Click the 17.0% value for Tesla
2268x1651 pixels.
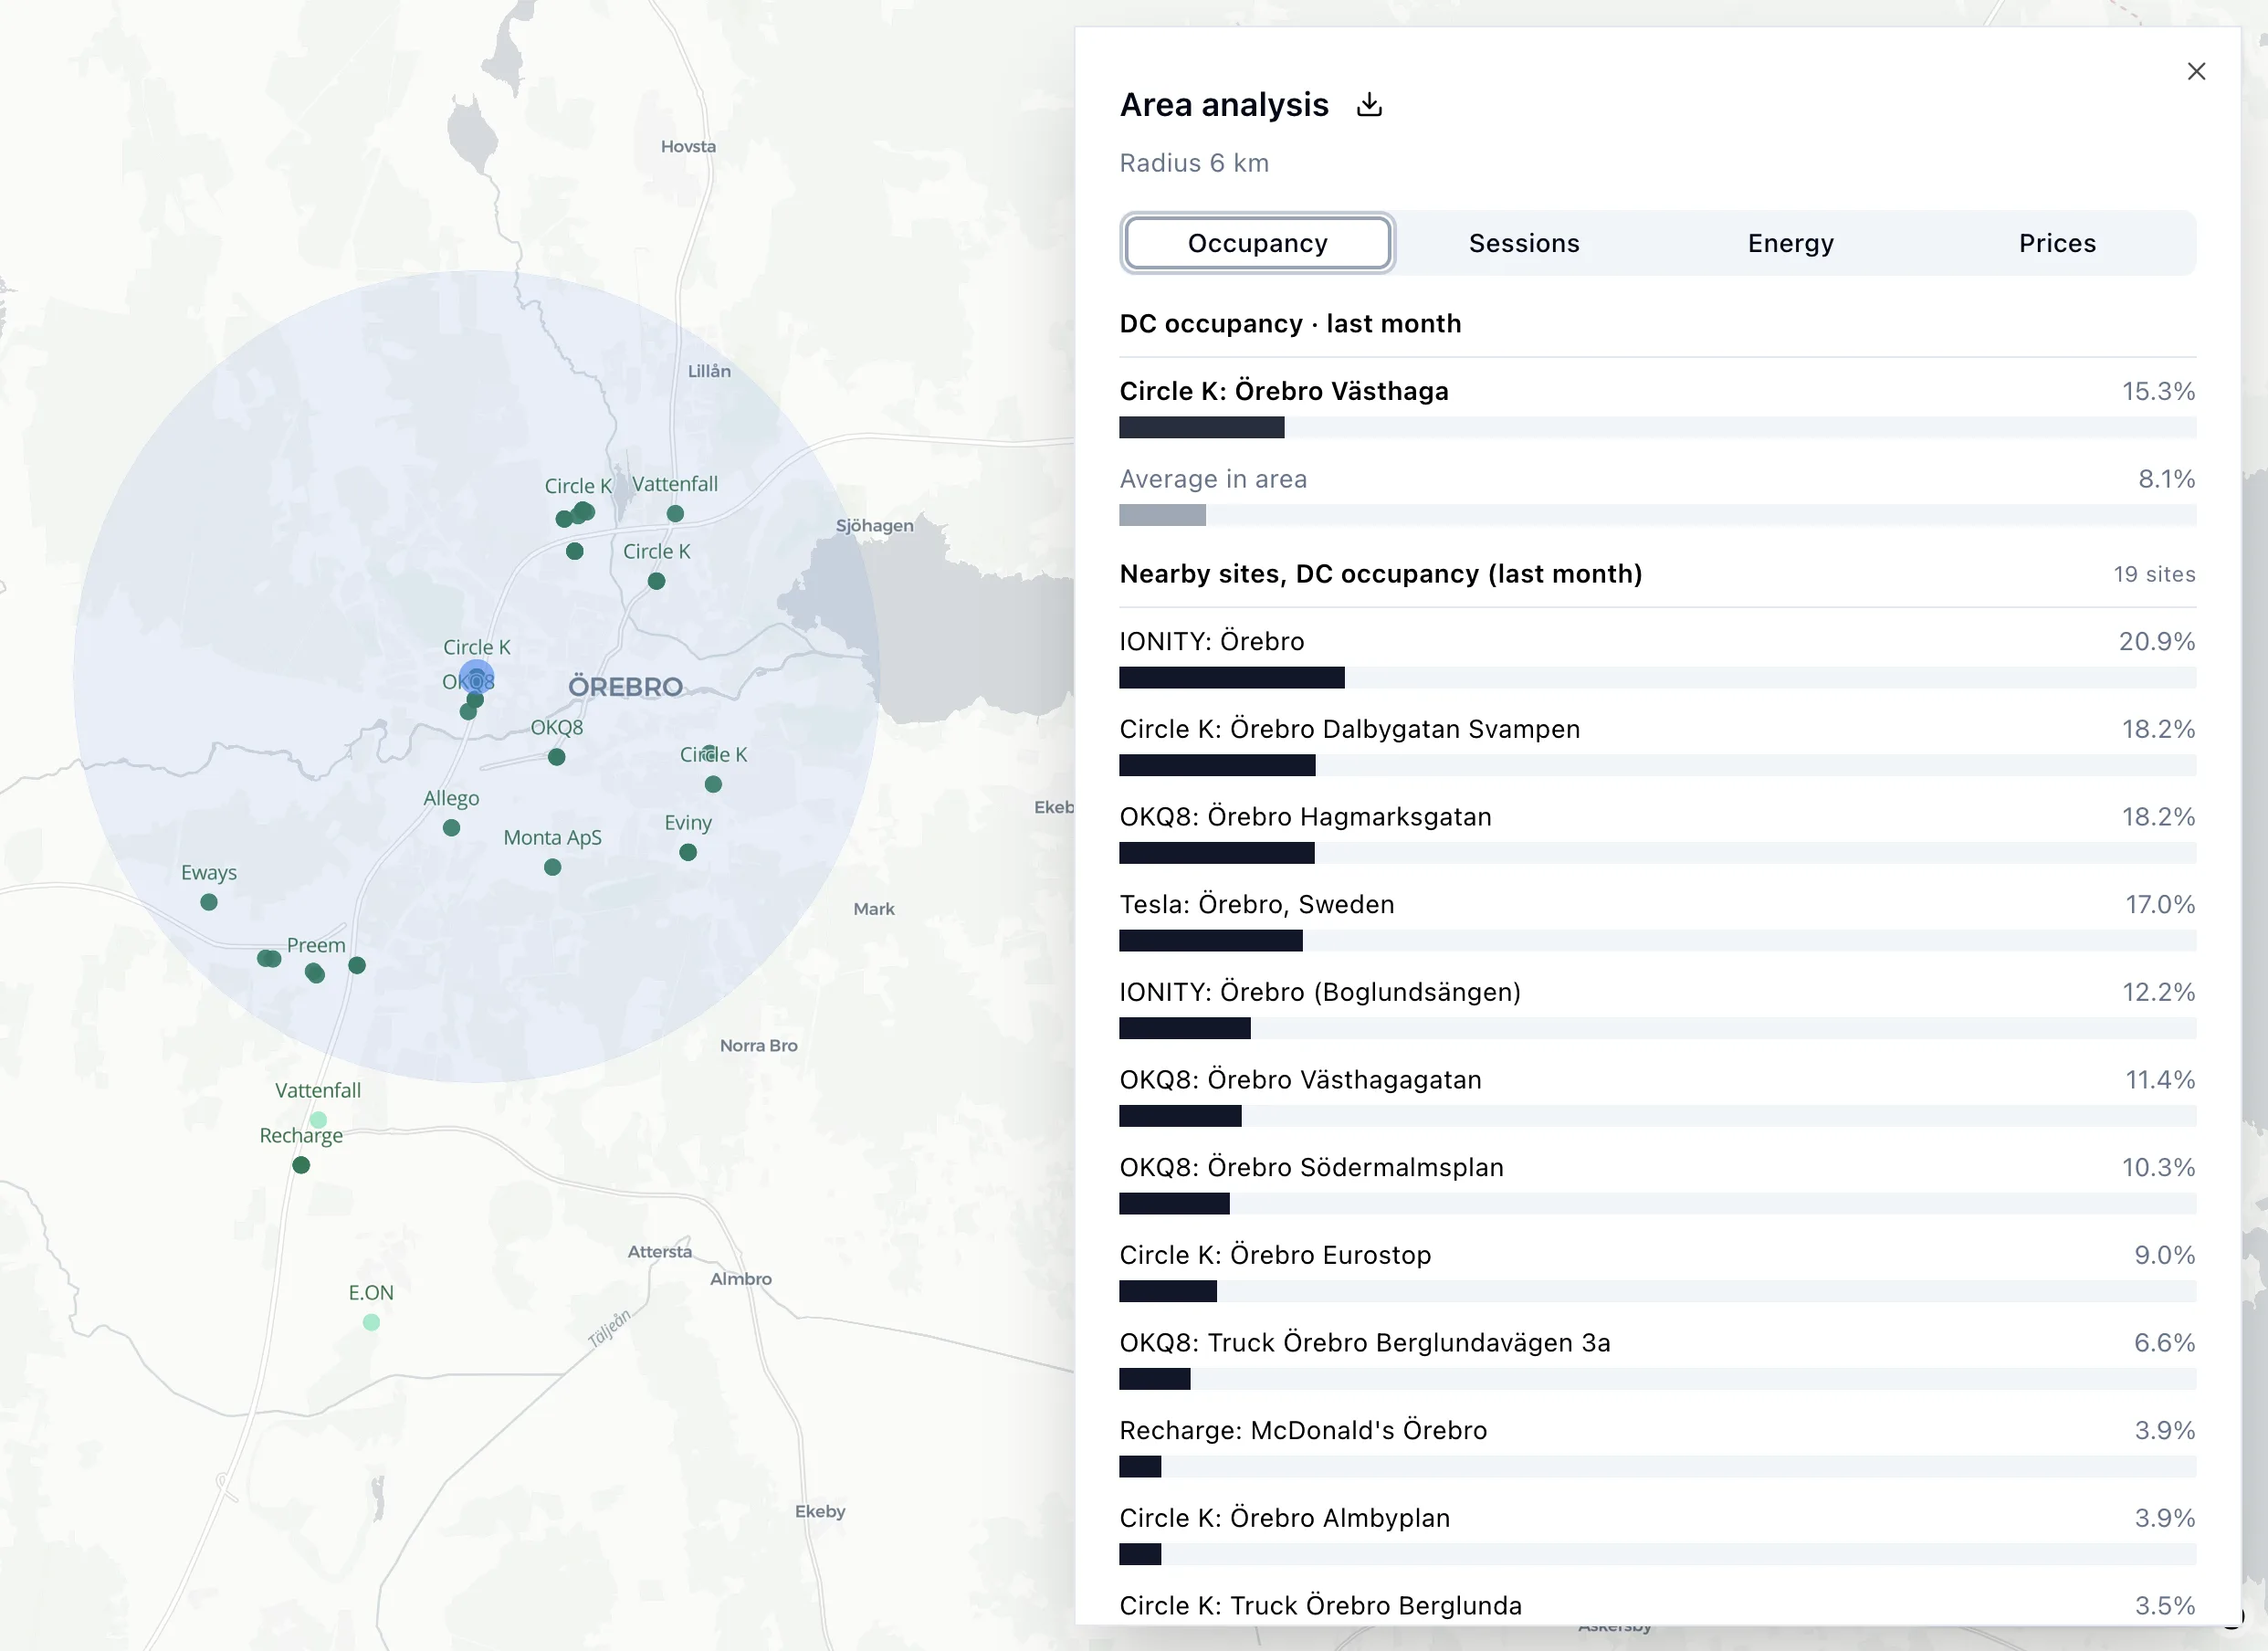pos(2160,904)
